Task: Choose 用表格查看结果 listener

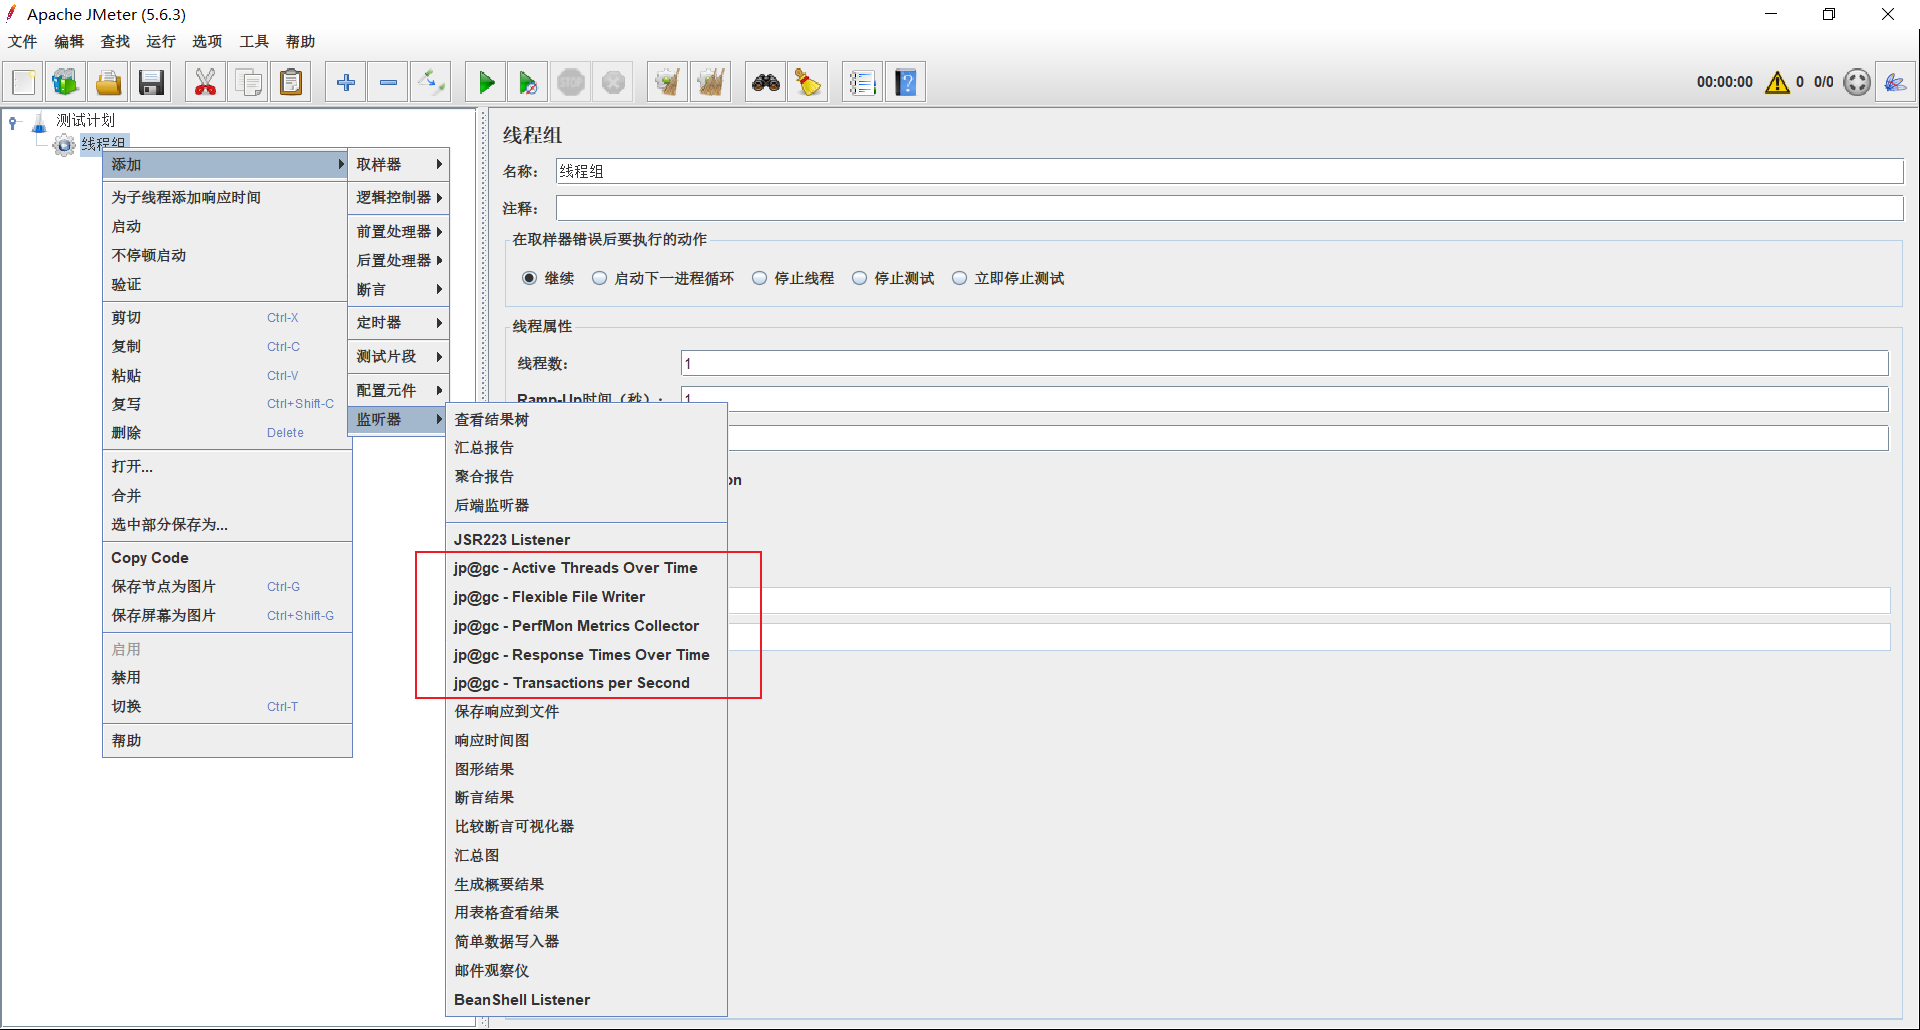Action: pyautogui.click(x=586, y=913)
